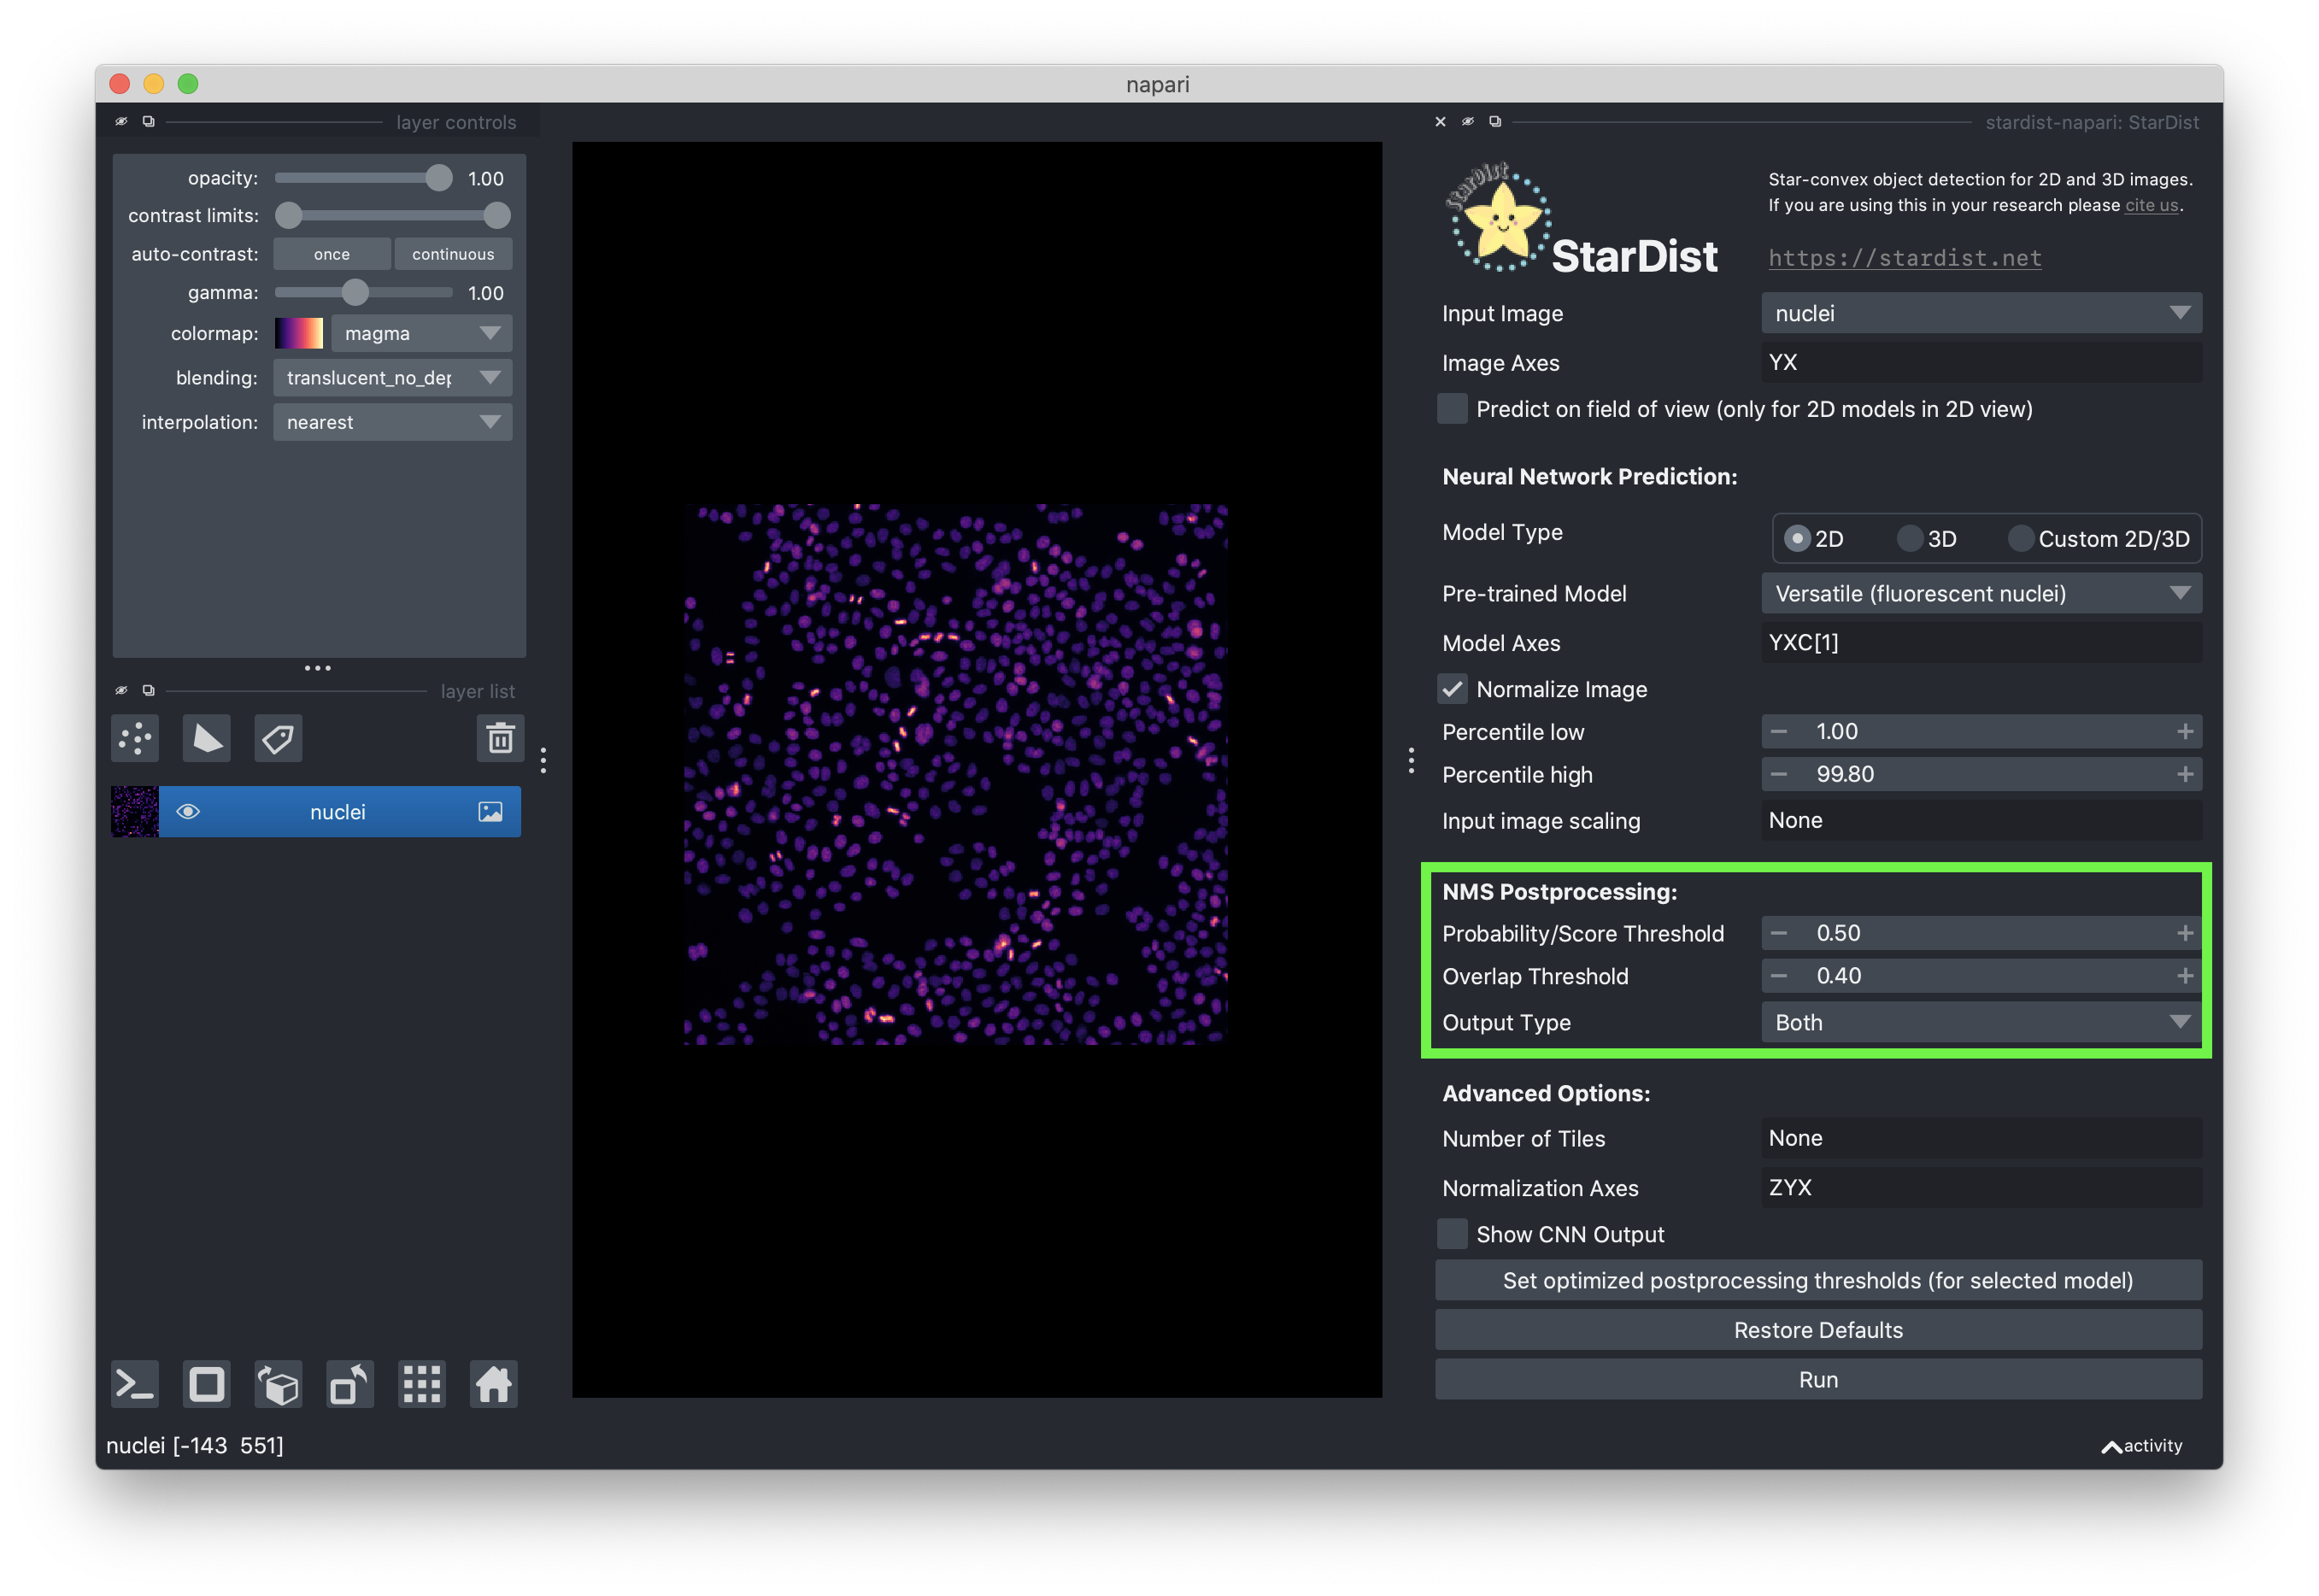Viewport: 2319px width, 1596px height.
Task: Open the napari console
Action: tap(135, 1385)
